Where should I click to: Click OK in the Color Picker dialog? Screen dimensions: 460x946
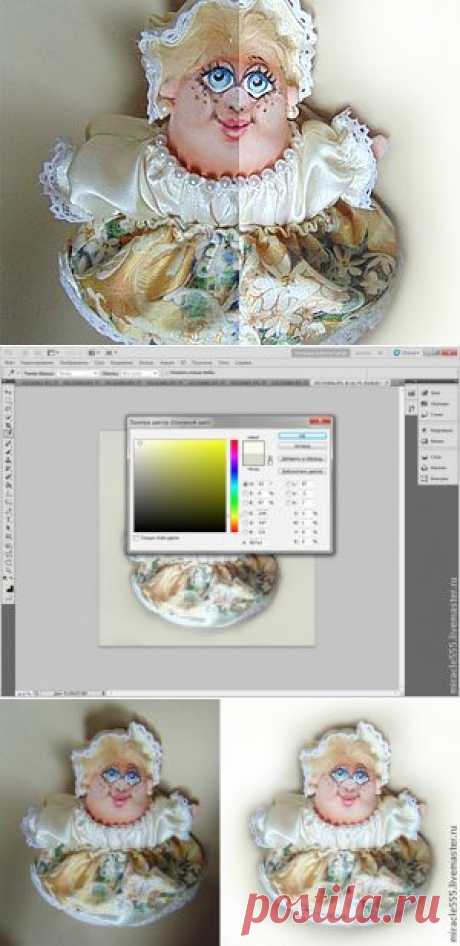click(302, 435)
